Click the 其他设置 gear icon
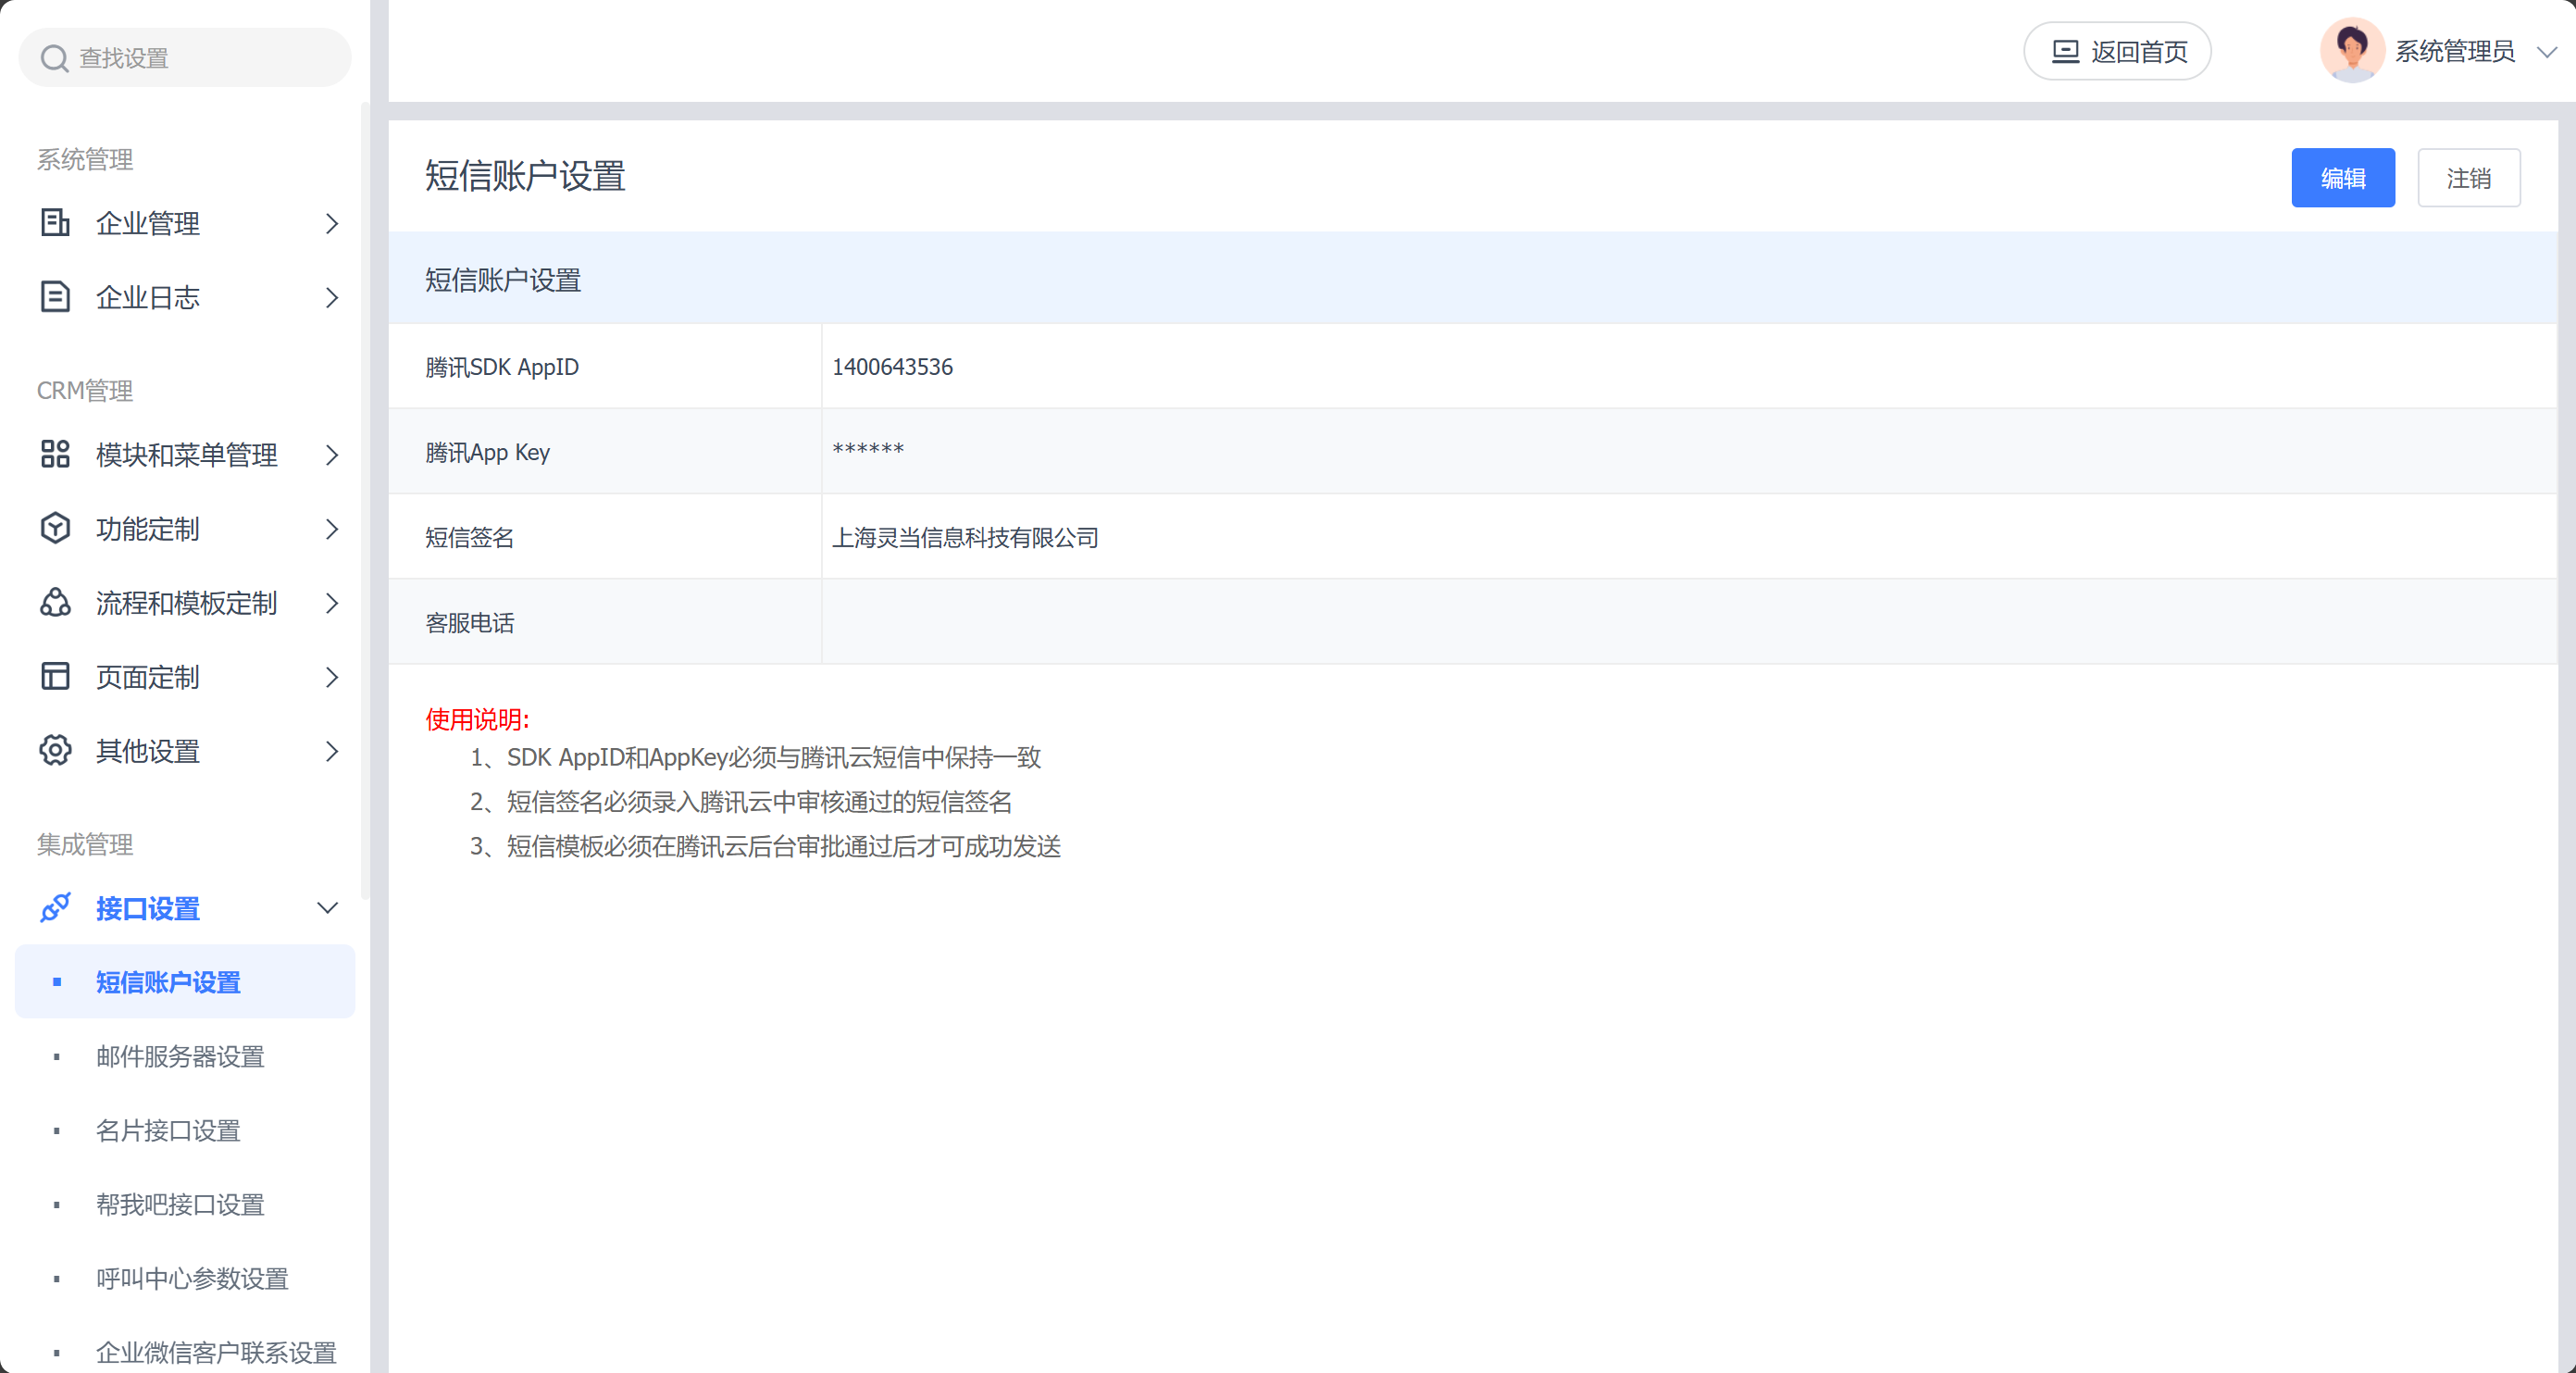2576x1373 pixels. tap(55, 751)
